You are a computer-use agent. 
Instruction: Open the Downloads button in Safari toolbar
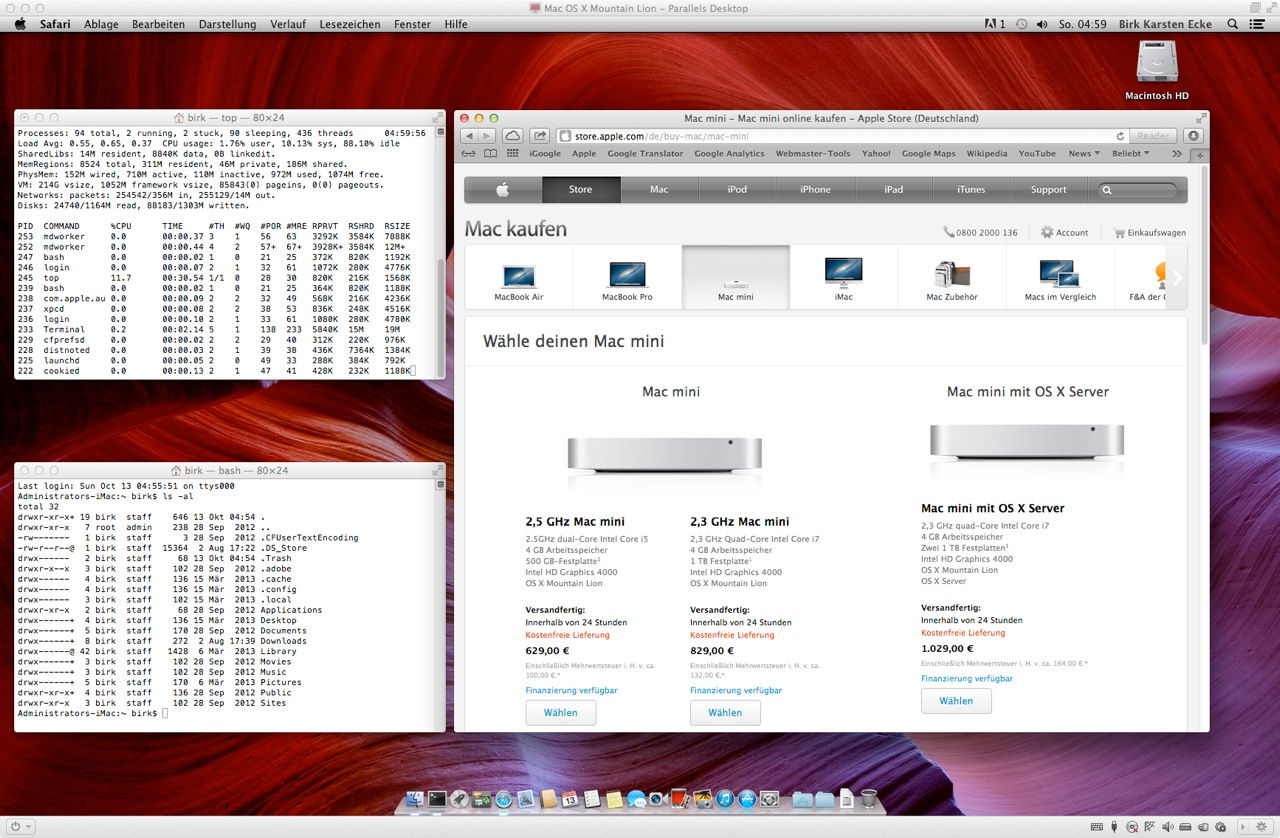coord(1193,136)
